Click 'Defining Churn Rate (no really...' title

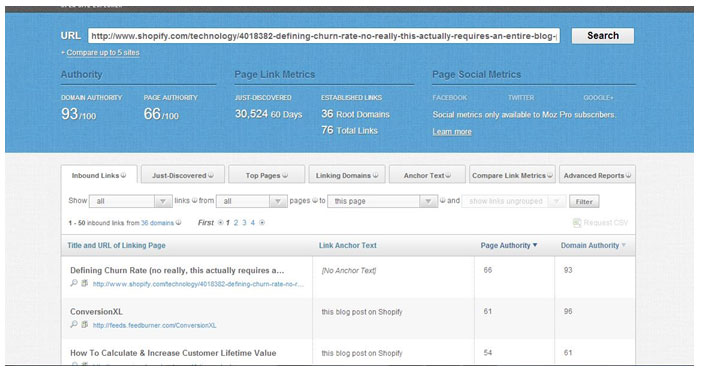177,271
